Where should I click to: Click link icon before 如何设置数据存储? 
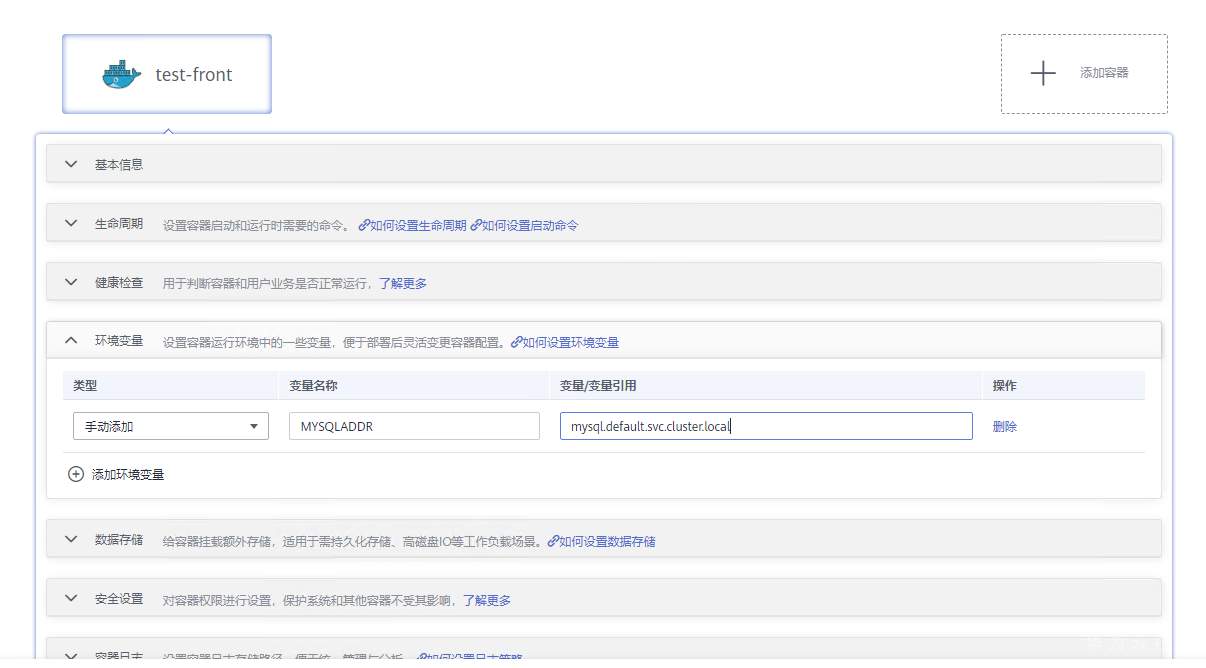pyautogui.click(x=553, y=541)
